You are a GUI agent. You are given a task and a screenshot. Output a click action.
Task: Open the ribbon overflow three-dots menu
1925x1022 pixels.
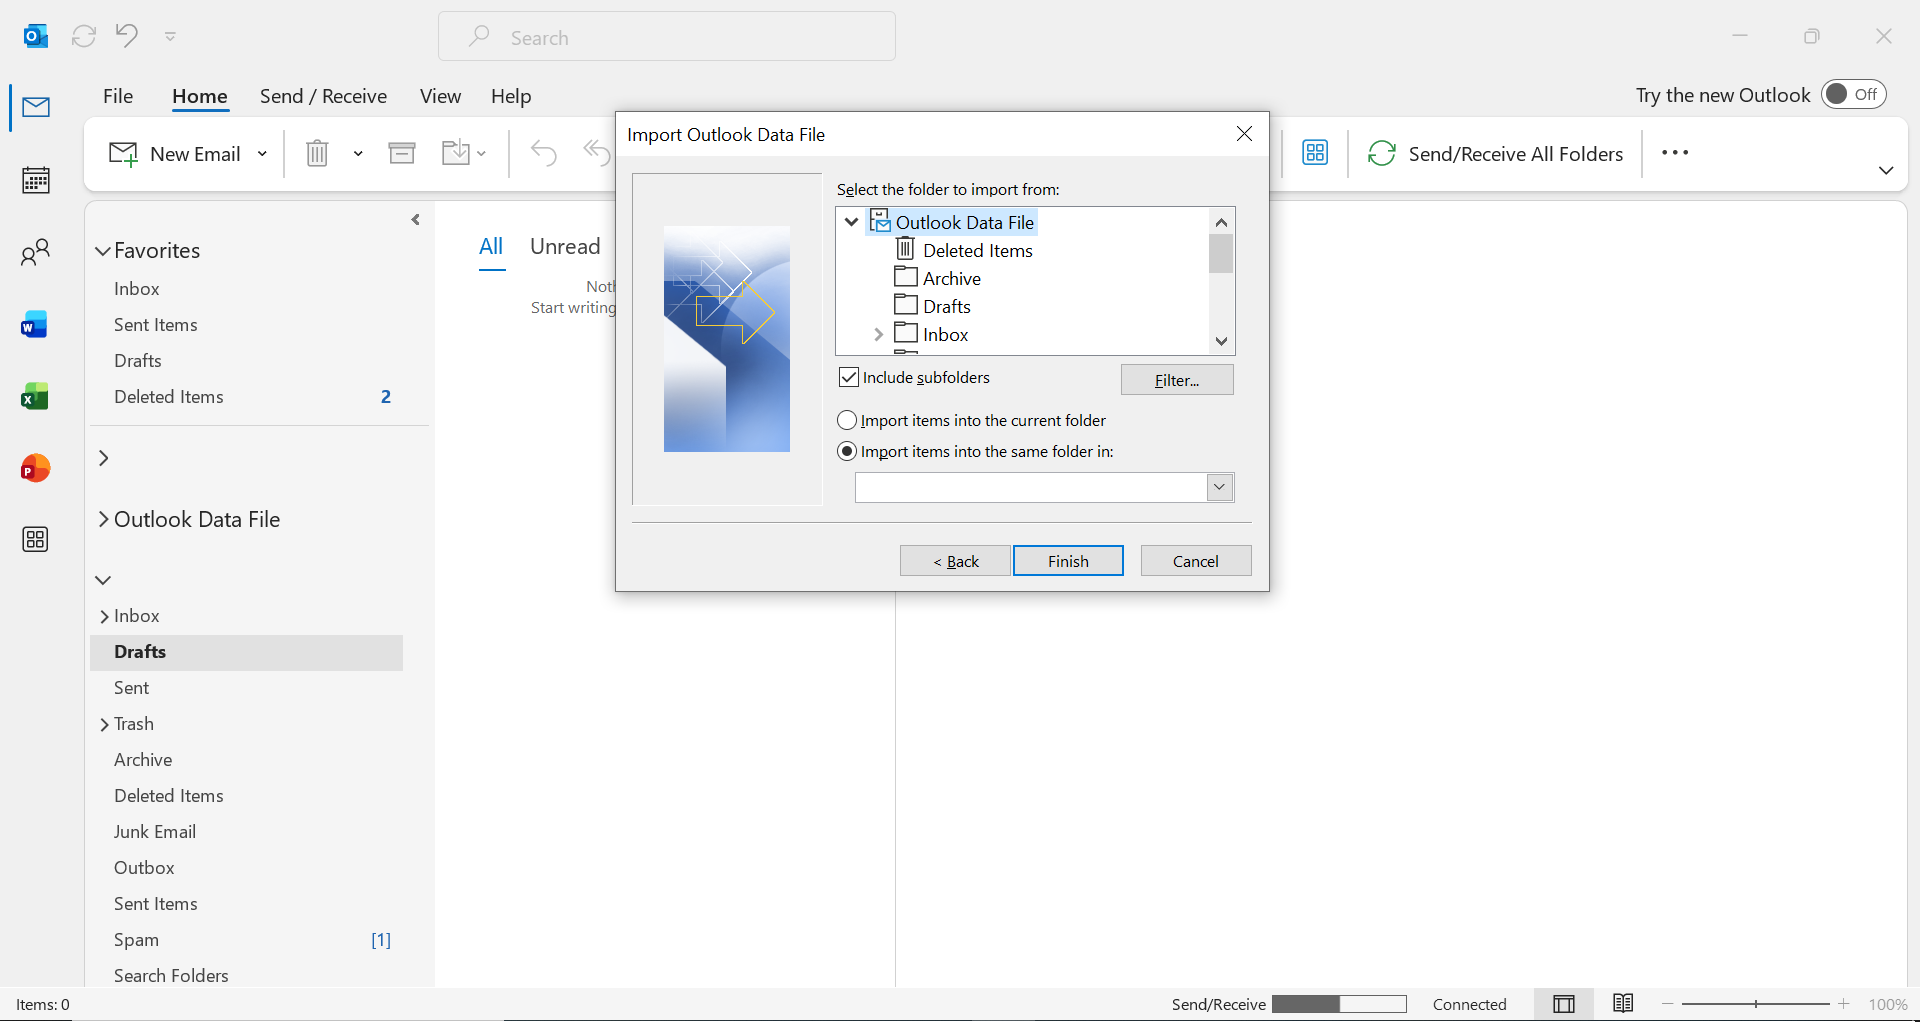1675,153
